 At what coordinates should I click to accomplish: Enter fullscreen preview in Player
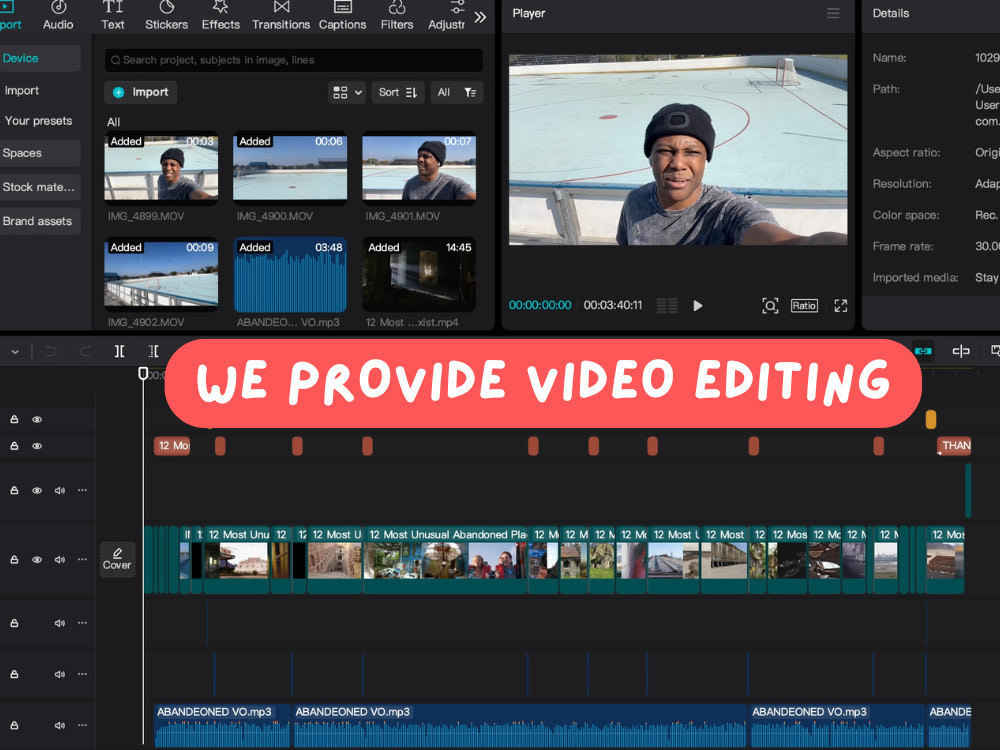[841, 305]
